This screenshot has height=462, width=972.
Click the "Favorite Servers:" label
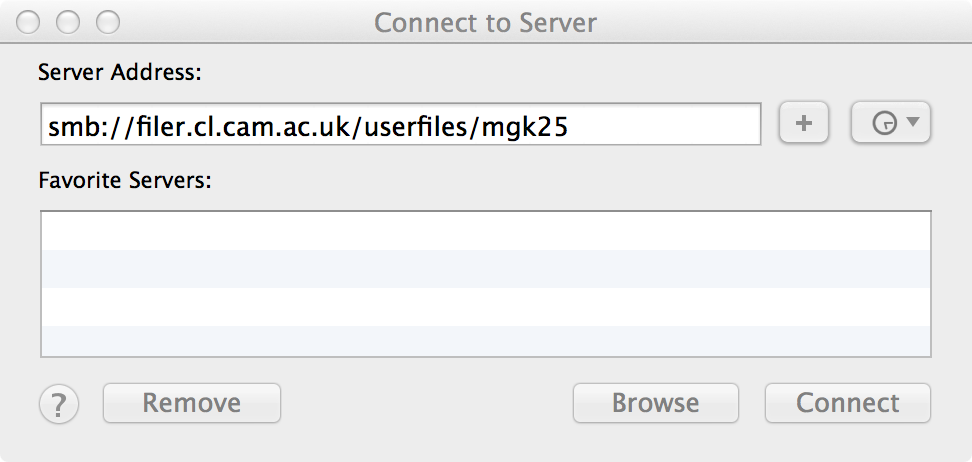[125, 181]
